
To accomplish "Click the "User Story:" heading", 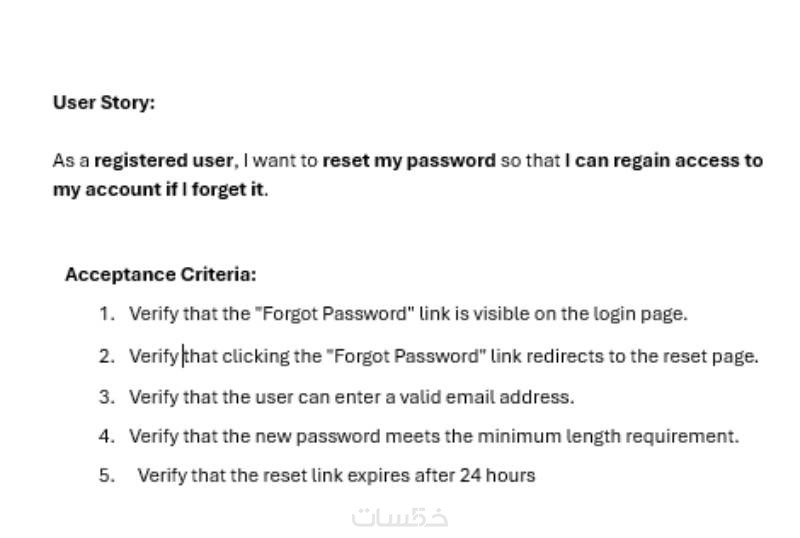I will point(104,102).
